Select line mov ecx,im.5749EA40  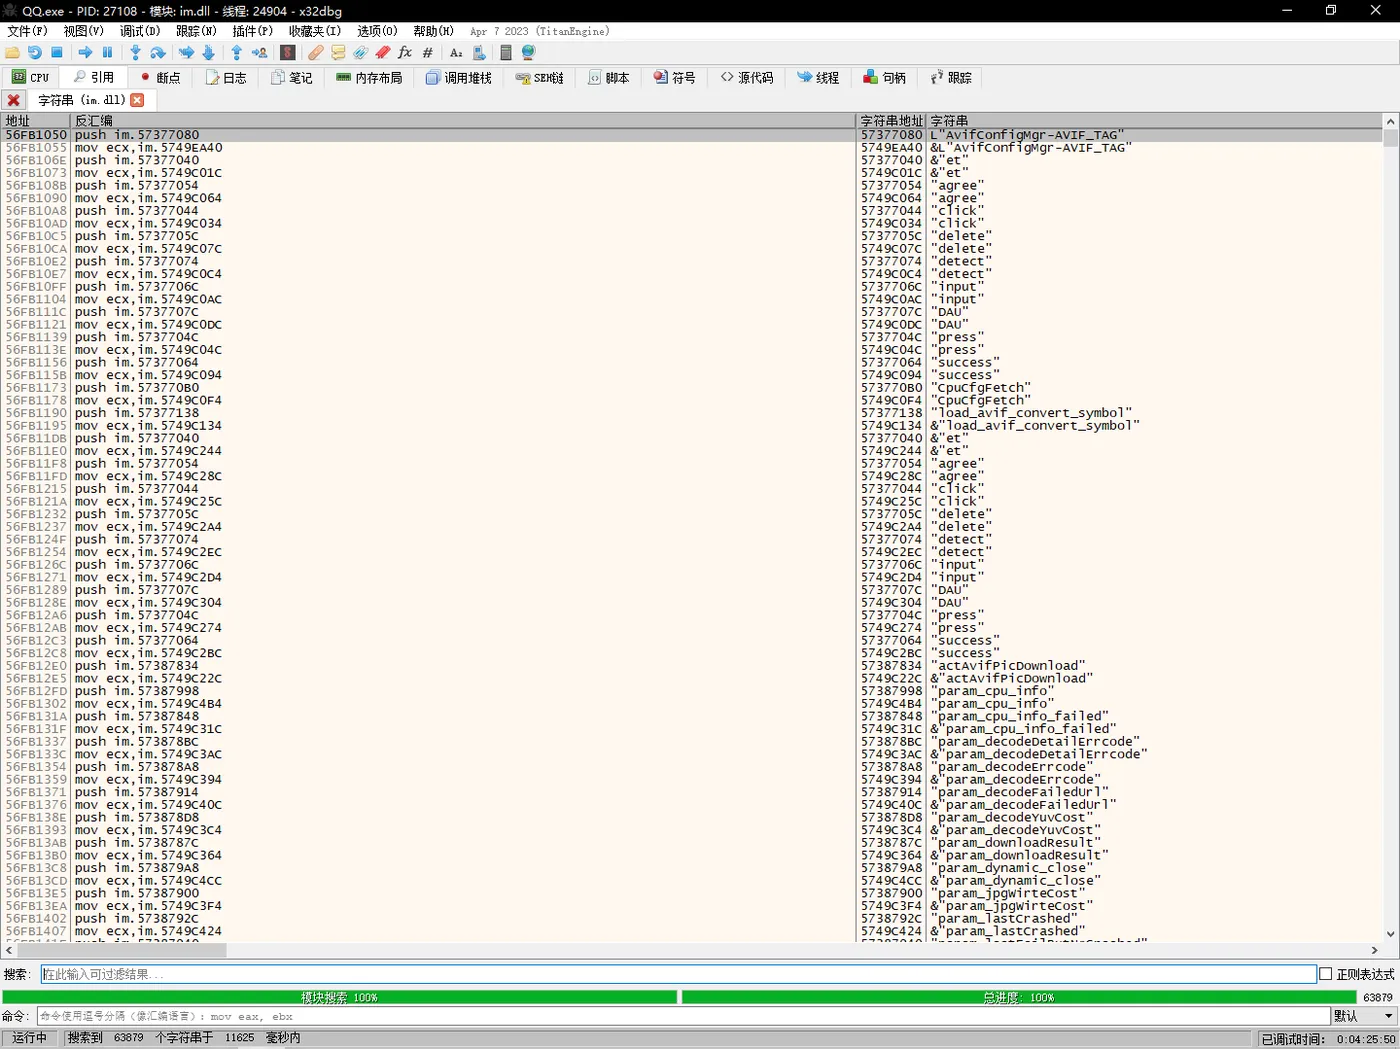click(149, 148)
